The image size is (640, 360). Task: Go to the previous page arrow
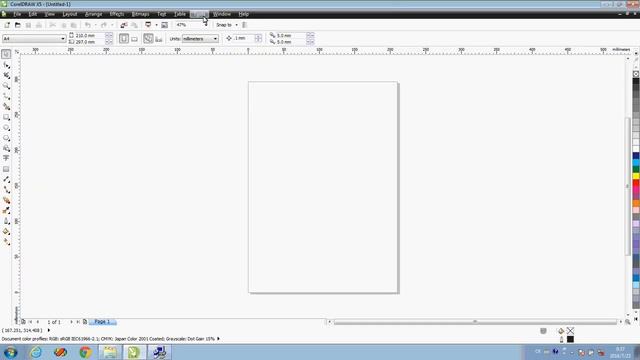pyautogui.click(x=38, y=322)
